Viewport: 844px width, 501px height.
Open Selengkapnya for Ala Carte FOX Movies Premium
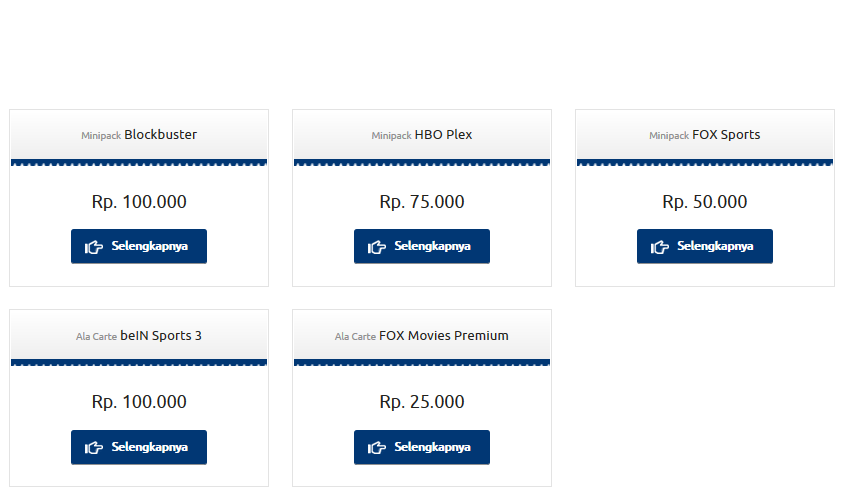(422, 447)
